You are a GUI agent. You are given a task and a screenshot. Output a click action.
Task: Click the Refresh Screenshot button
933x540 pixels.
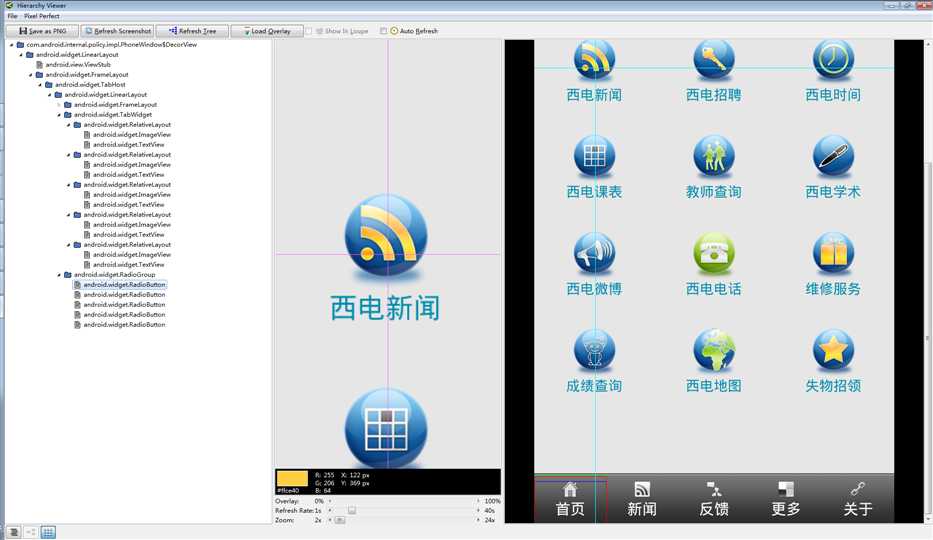point(118,31)
